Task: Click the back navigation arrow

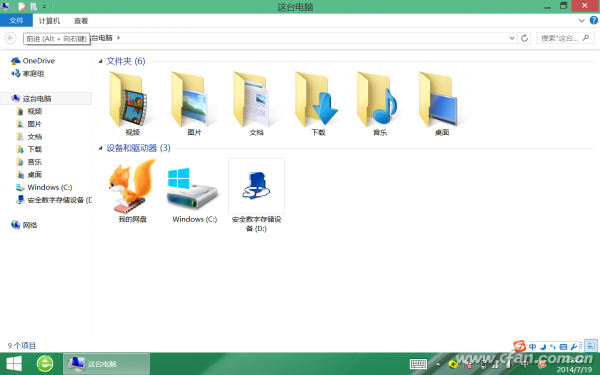Action: [10, 38]
